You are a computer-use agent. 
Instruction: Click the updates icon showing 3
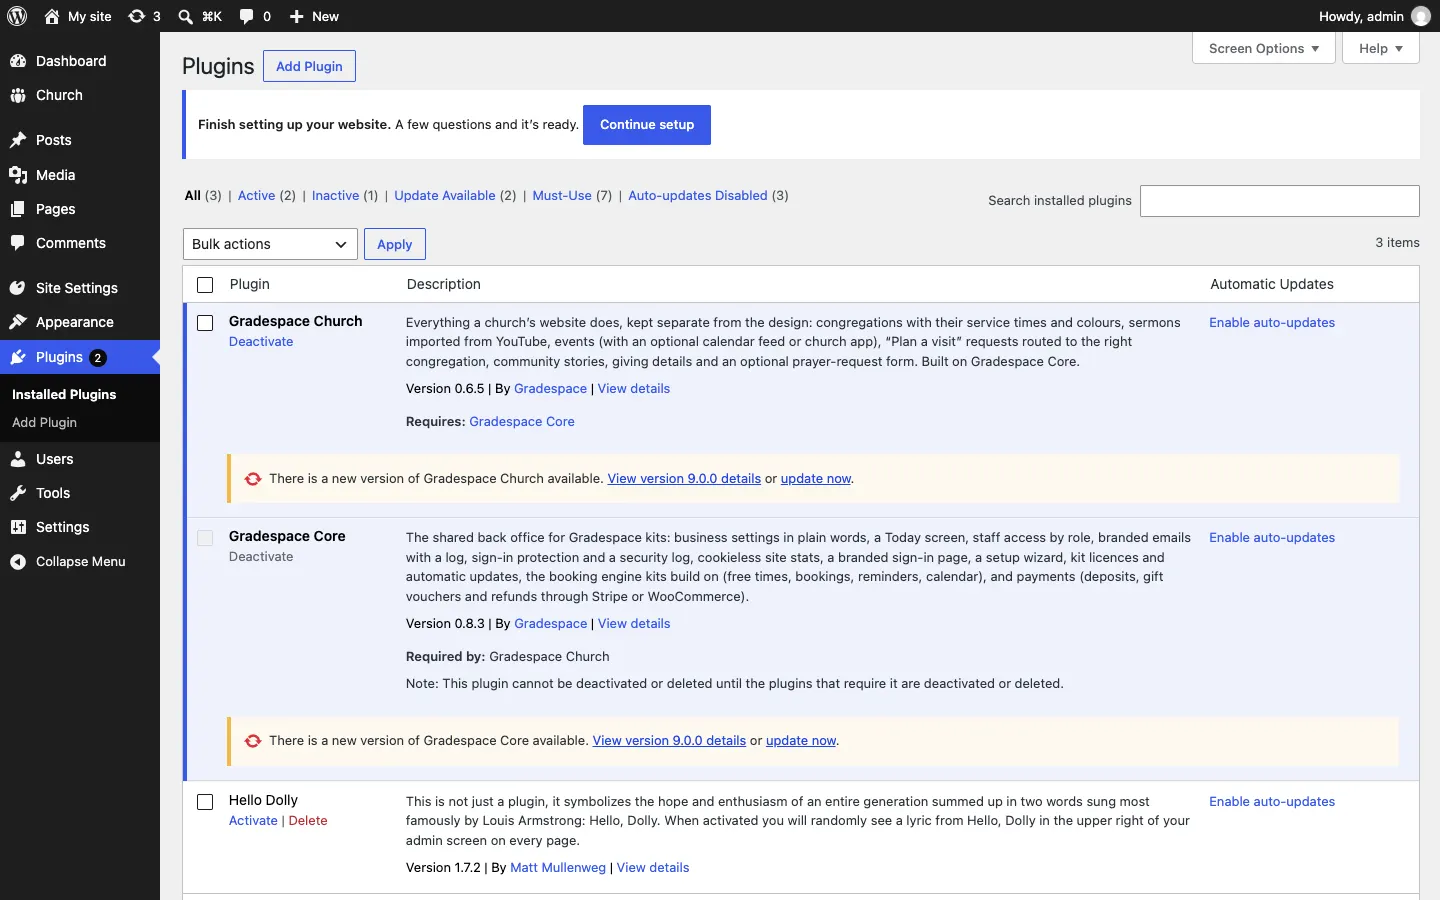coord(137,16)
